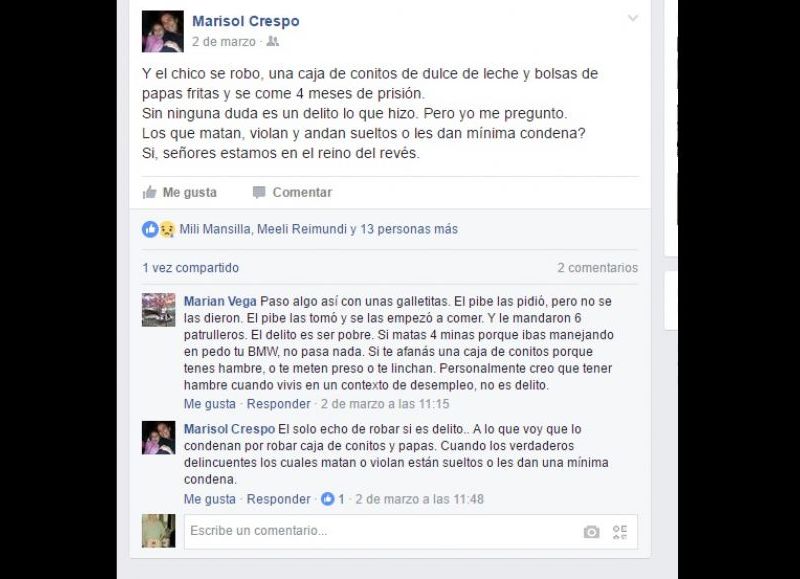This screenshot has height=579, width=800.
Task: View the 1 vez compartido shares
Action: pos(190,268)
